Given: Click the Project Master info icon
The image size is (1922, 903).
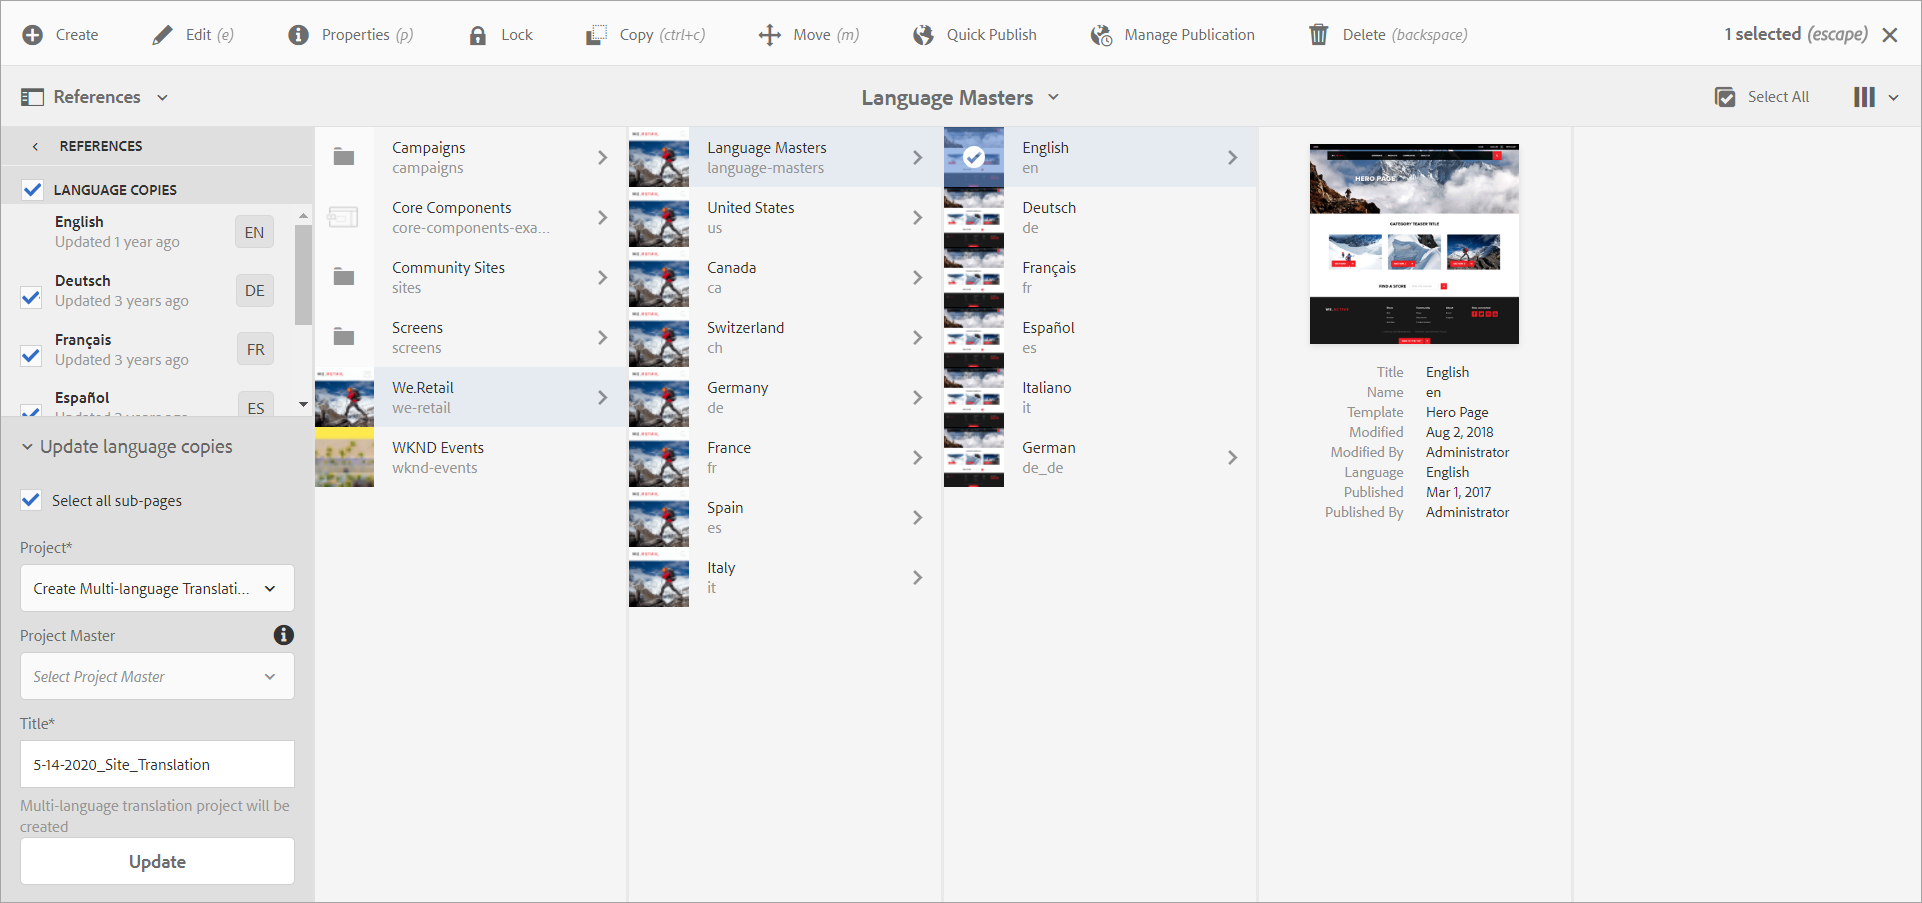Looking at the screenshot, I should tap(284, 635).
